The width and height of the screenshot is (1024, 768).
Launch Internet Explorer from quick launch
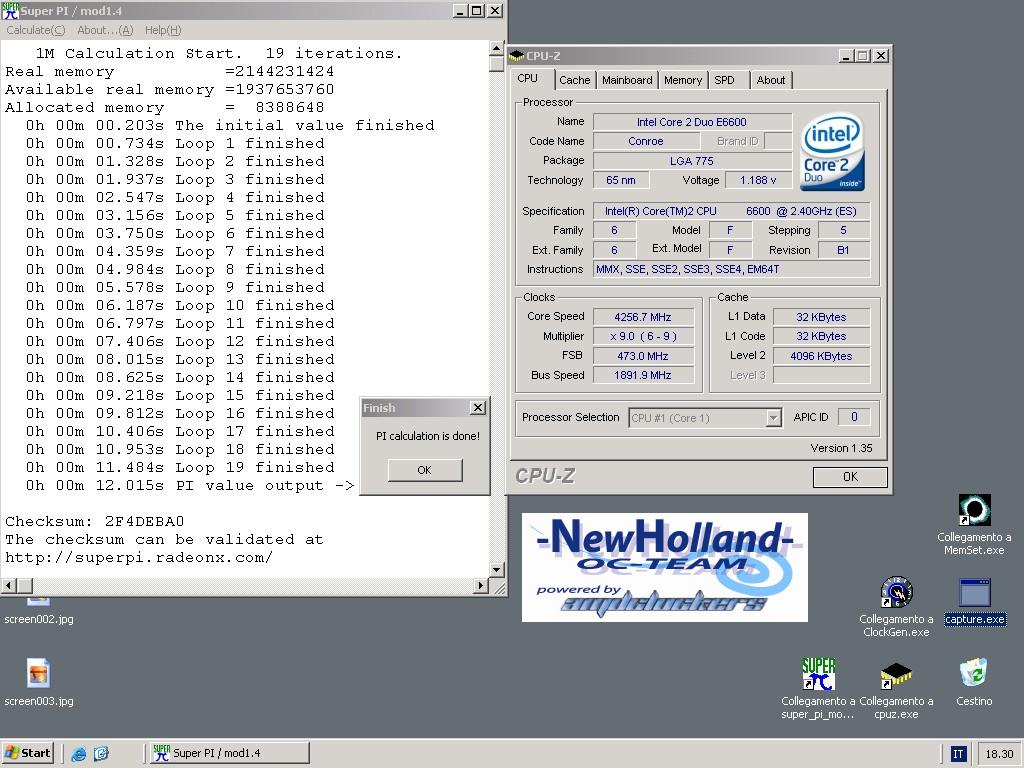78,754
